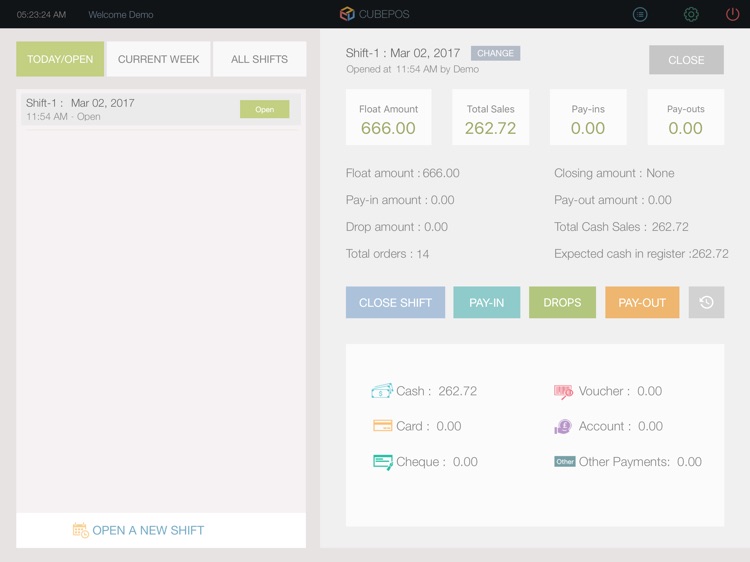The width and height of the screenshot is (750, 562).
Task: Click the Total Sales 262.72 card
Action: tap(490, 117)
